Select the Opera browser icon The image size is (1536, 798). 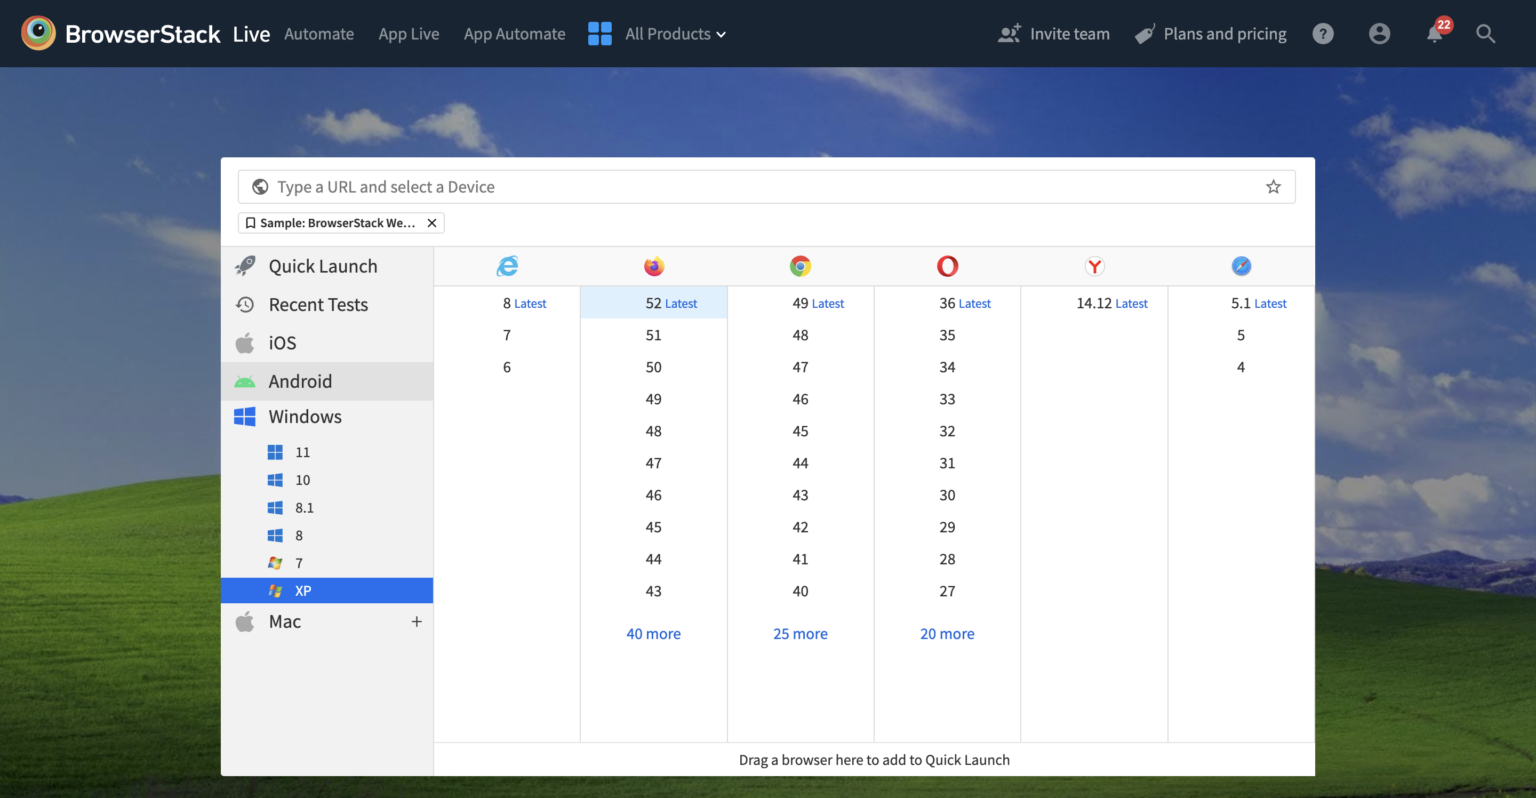point(947,266)
